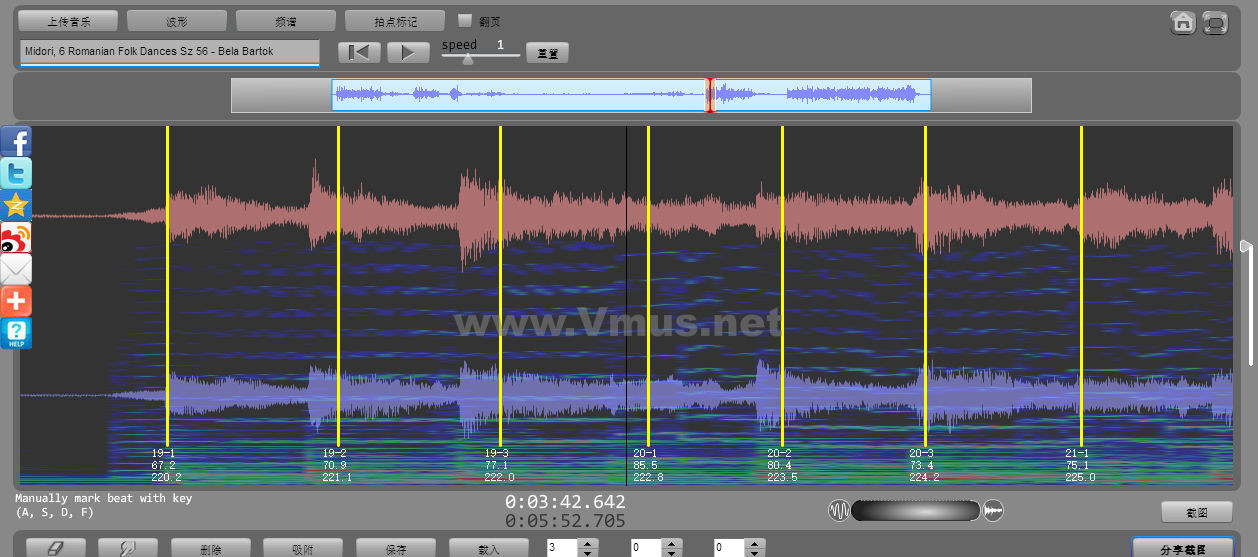The image size is (1258, 557).
Task: Share via the Twitter icon
Action: click(16, 173)
